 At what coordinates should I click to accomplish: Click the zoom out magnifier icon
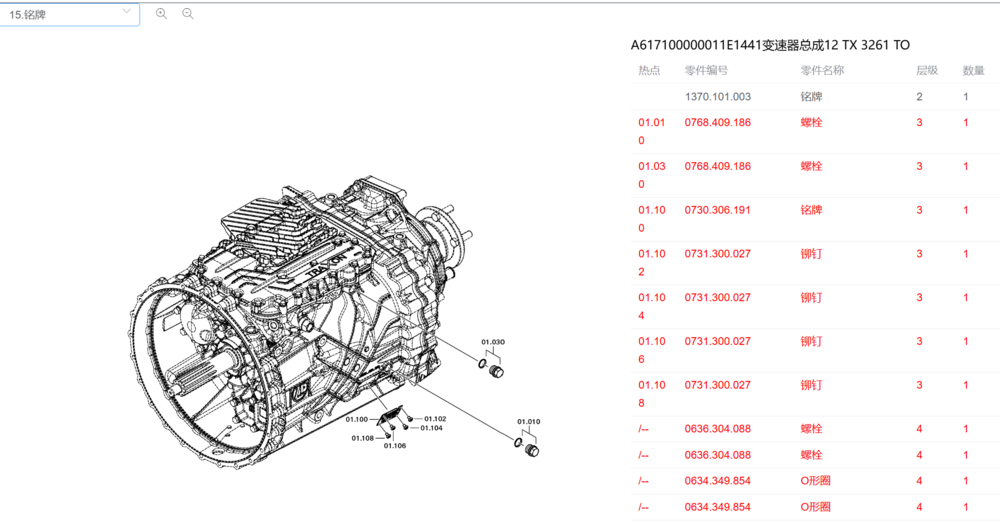tap(188, 14)
